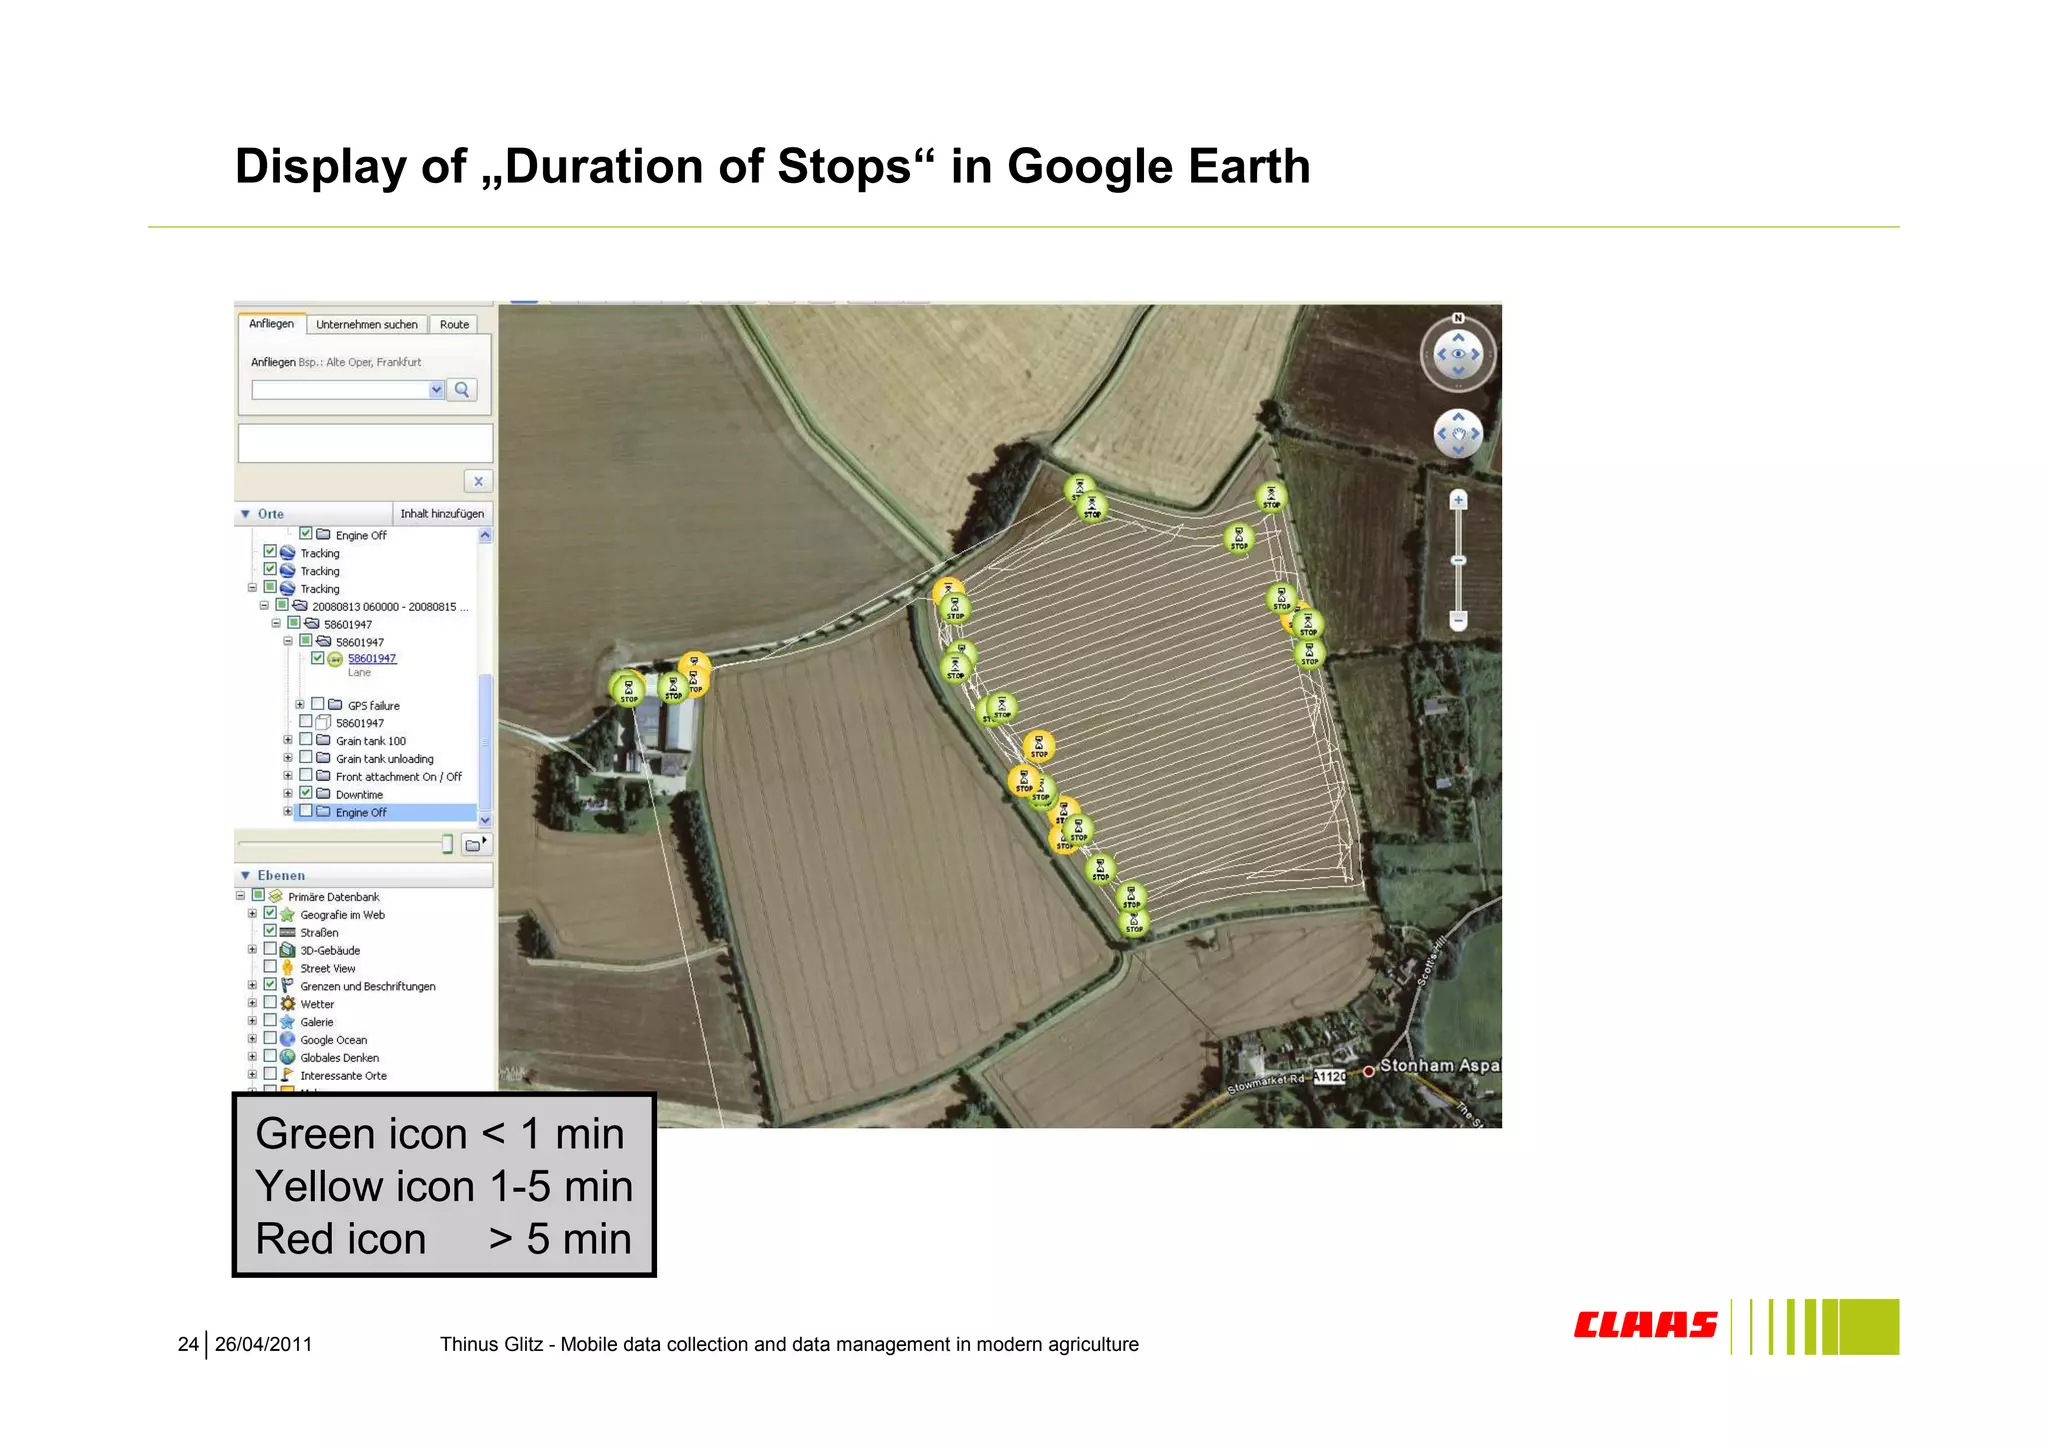Click the Orte list scrollbar thumb
The height and width of the screenshot is (1447, 2048).
pos(485,742)
